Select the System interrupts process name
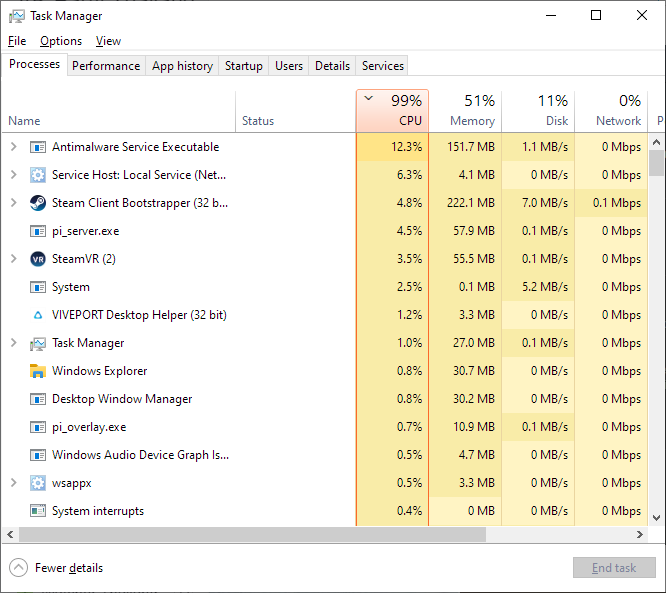 (98, 511)
